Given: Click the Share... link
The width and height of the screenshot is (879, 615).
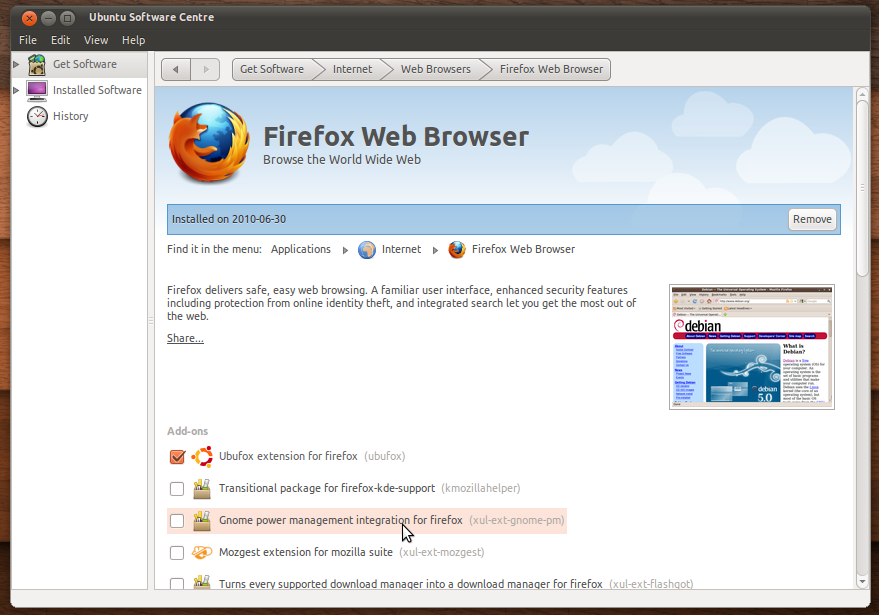Looking at the screenshot, I should click(x=184, y=337).
